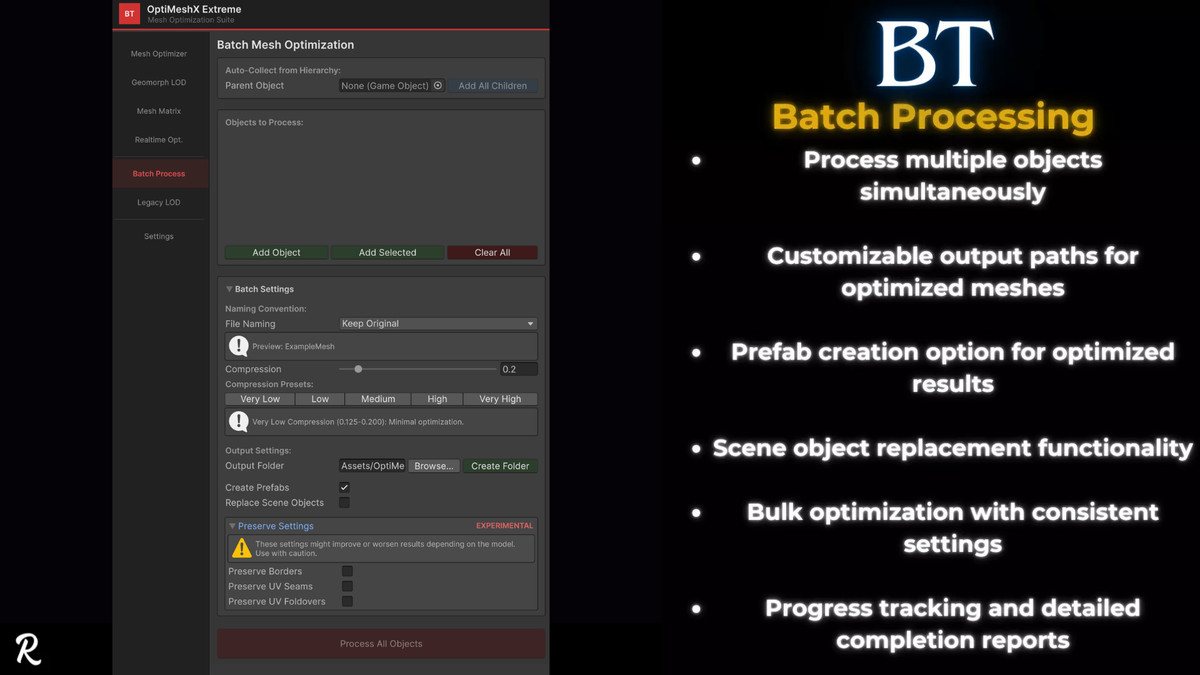Select the High compression preset

[437, 399]
